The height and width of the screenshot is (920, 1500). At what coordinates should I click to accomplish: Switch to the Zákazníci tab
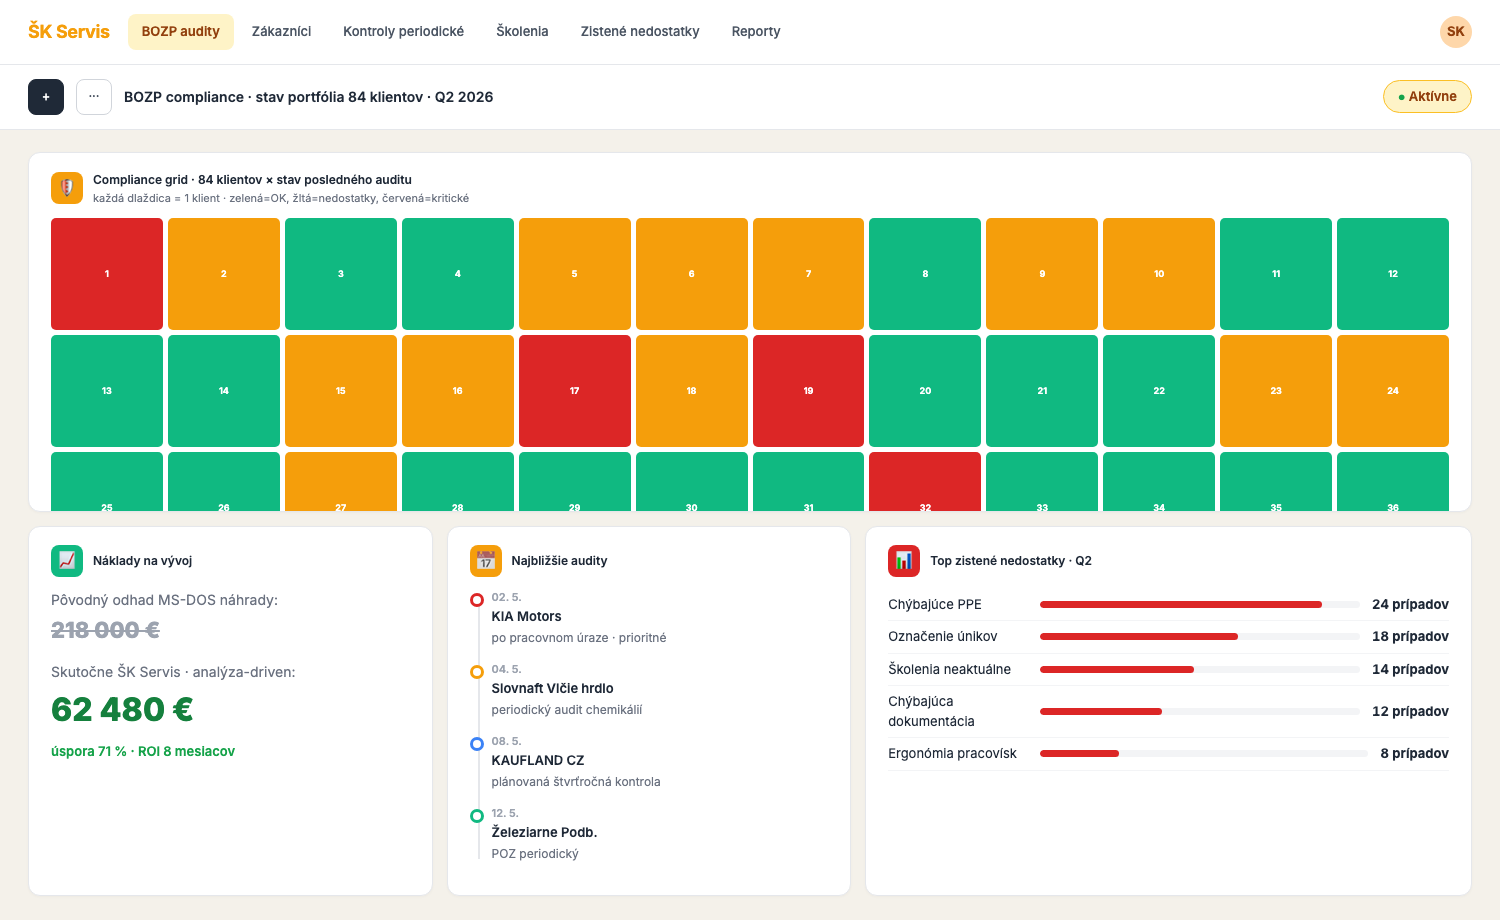pyautogui.click(x=282, y=32)
